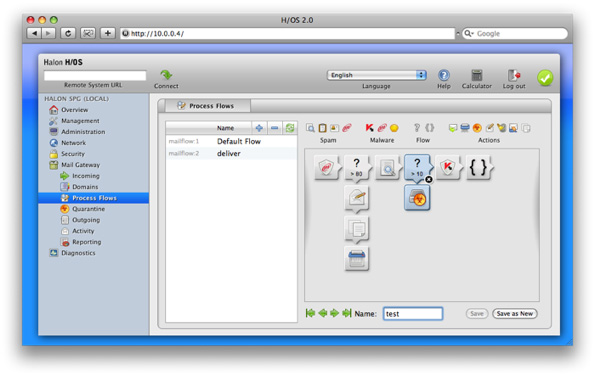Open Quarantine under Mail Gateway

pos(88,209)
